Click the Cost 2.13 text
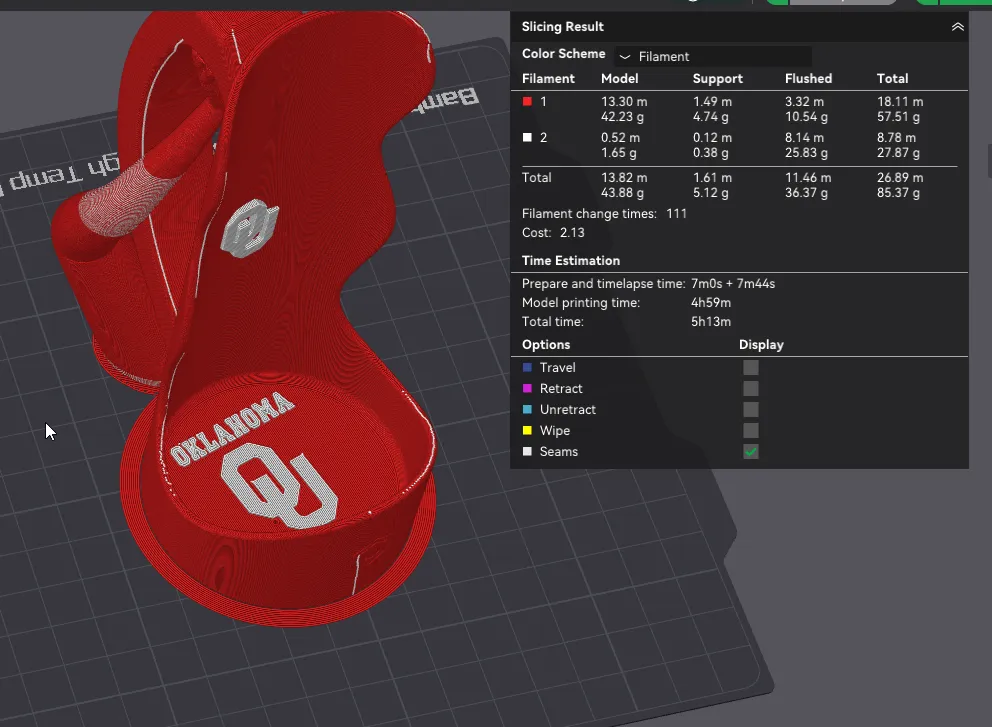 tap(553, 233)
